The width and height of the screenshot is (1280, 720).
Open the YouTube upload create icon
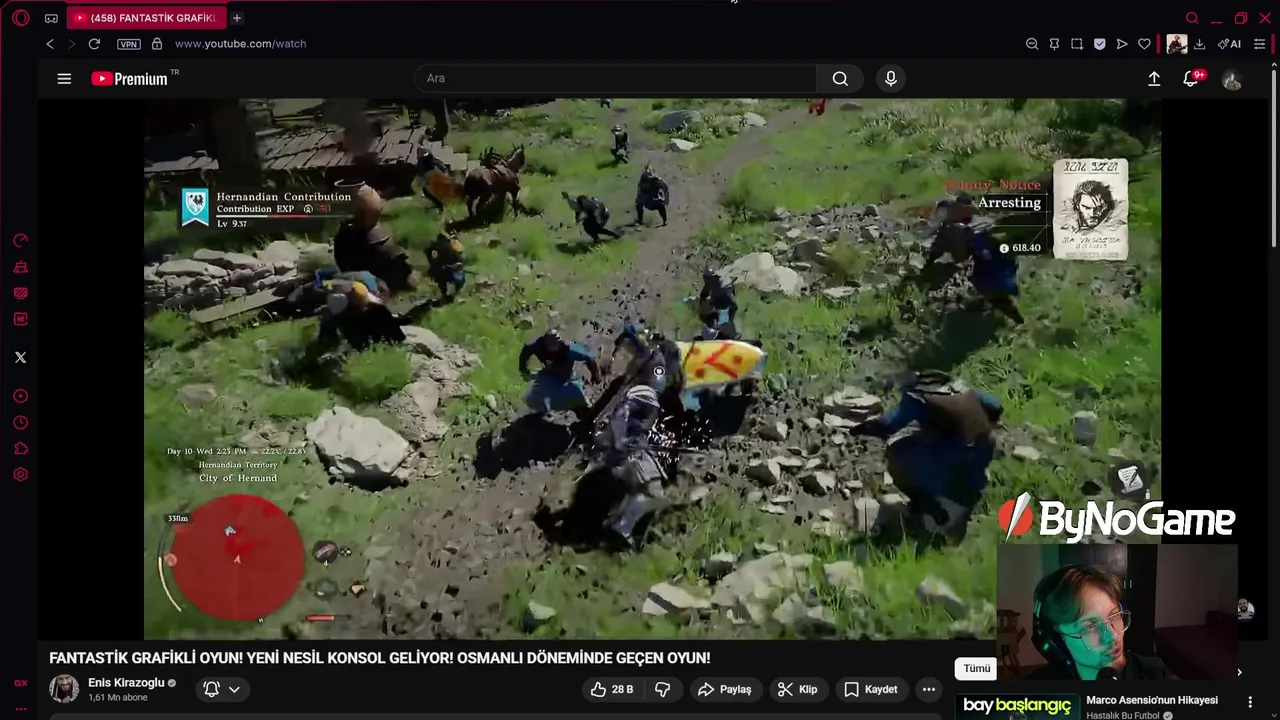click(x=1154, y=79)
